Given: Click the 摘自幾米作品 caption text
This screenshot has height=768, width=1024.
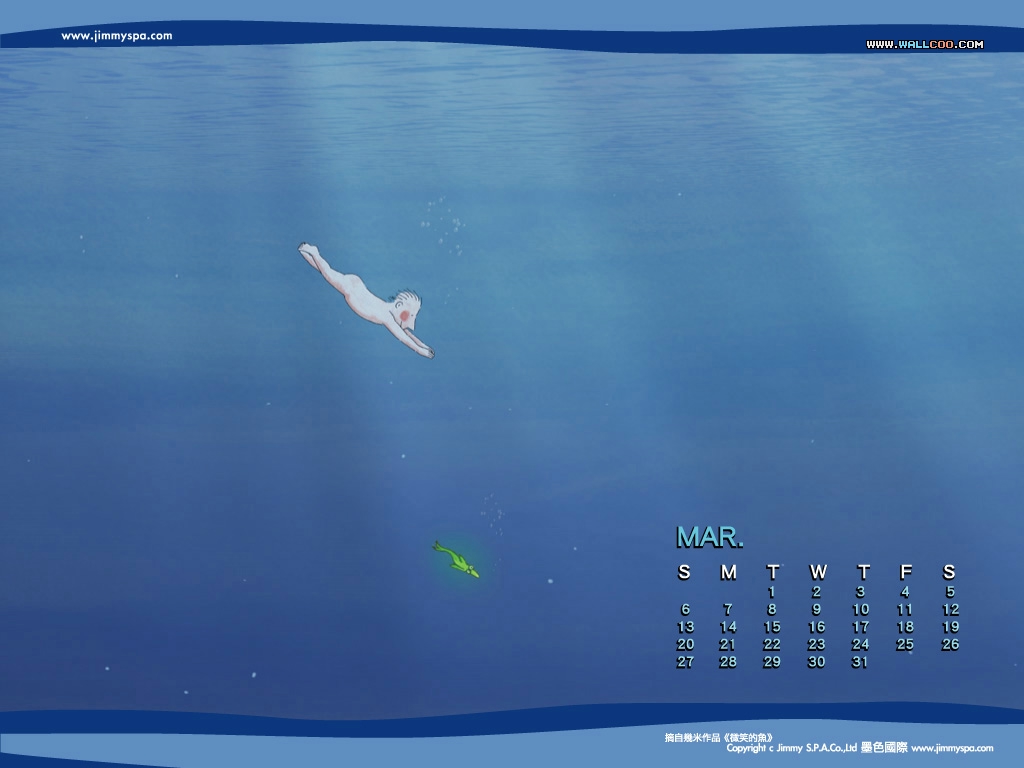Looking at the screenshot, I should (718, 737).
